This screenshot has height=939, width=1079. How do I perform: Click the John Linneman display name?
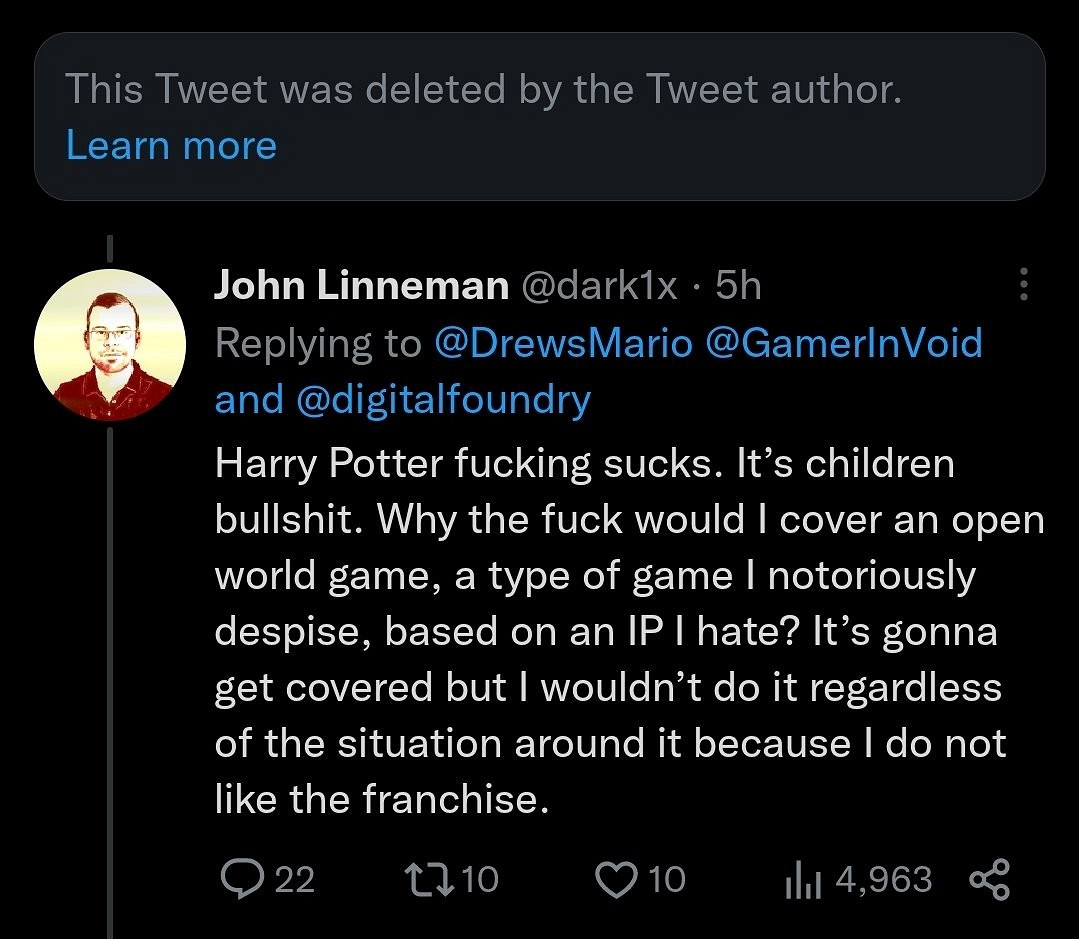point(361,287)
